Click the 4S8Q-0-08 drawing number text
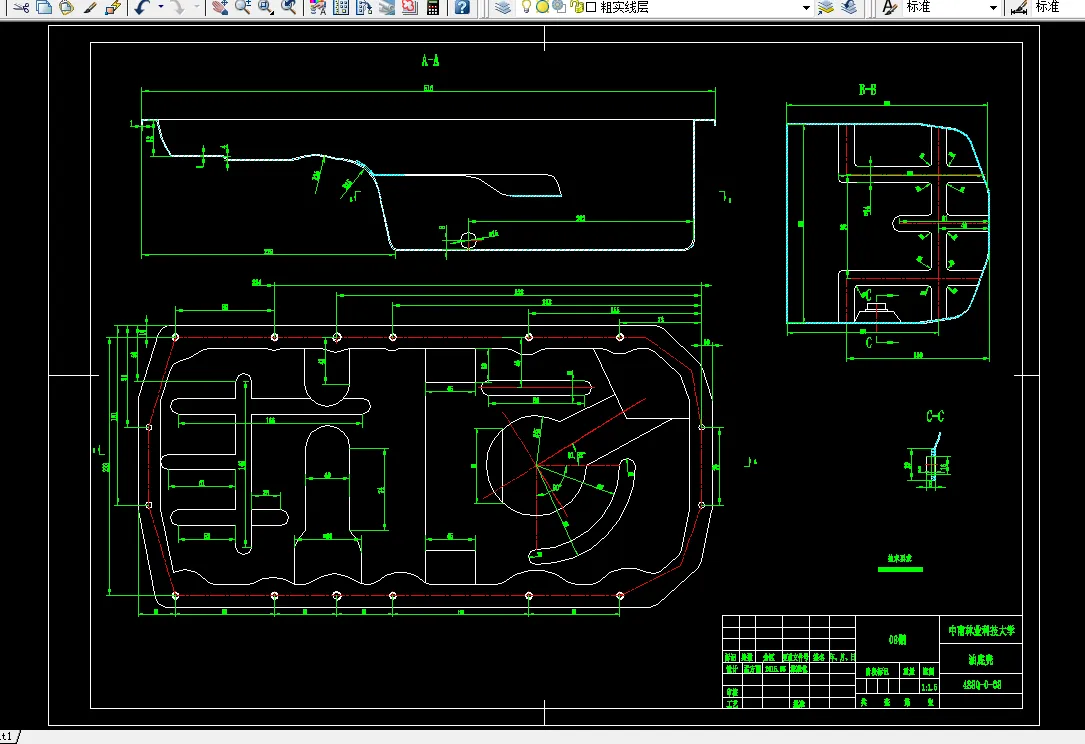This screenshot has width=1085, height=744. (981, 685)
